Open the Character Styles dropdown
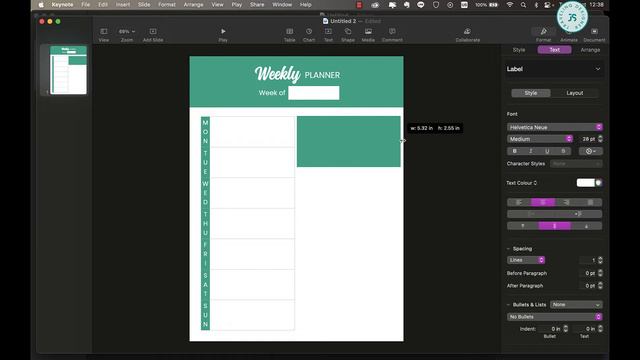The image size is (640, 360). tap(576, 164)
